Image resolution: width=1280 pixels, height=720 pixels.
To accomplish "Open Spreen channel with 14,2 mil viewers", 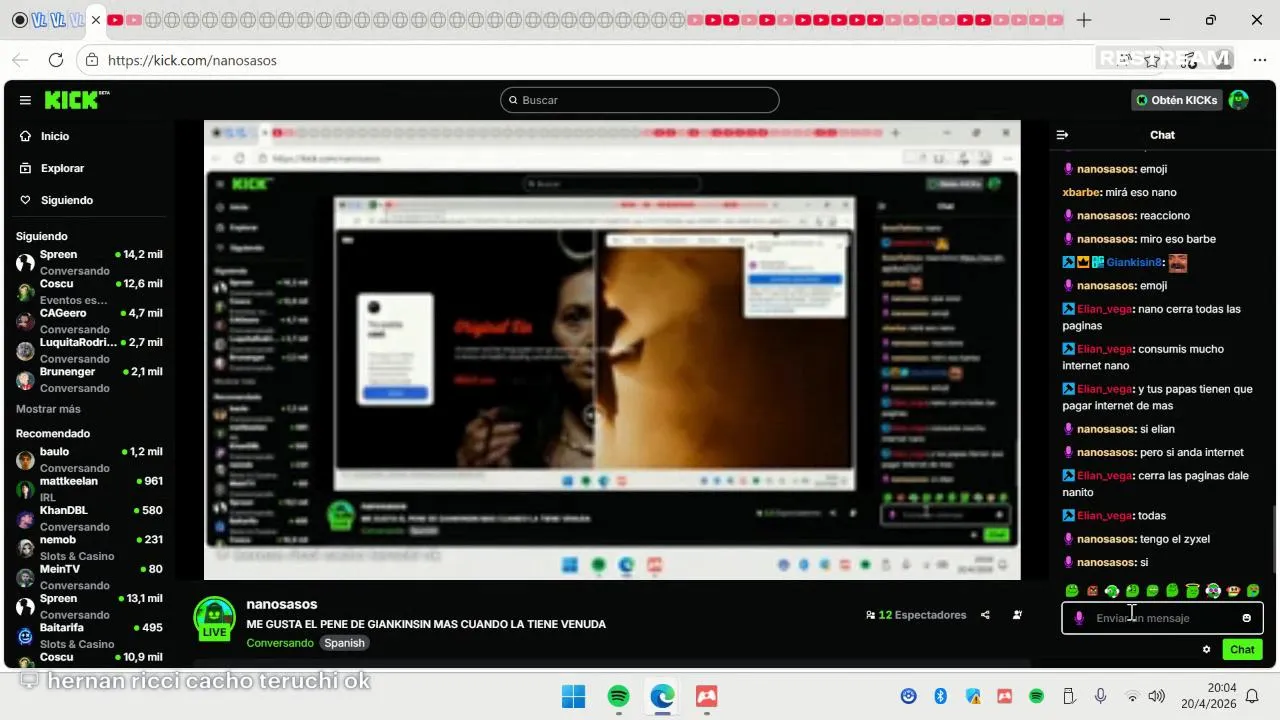I will coord(89,262).
